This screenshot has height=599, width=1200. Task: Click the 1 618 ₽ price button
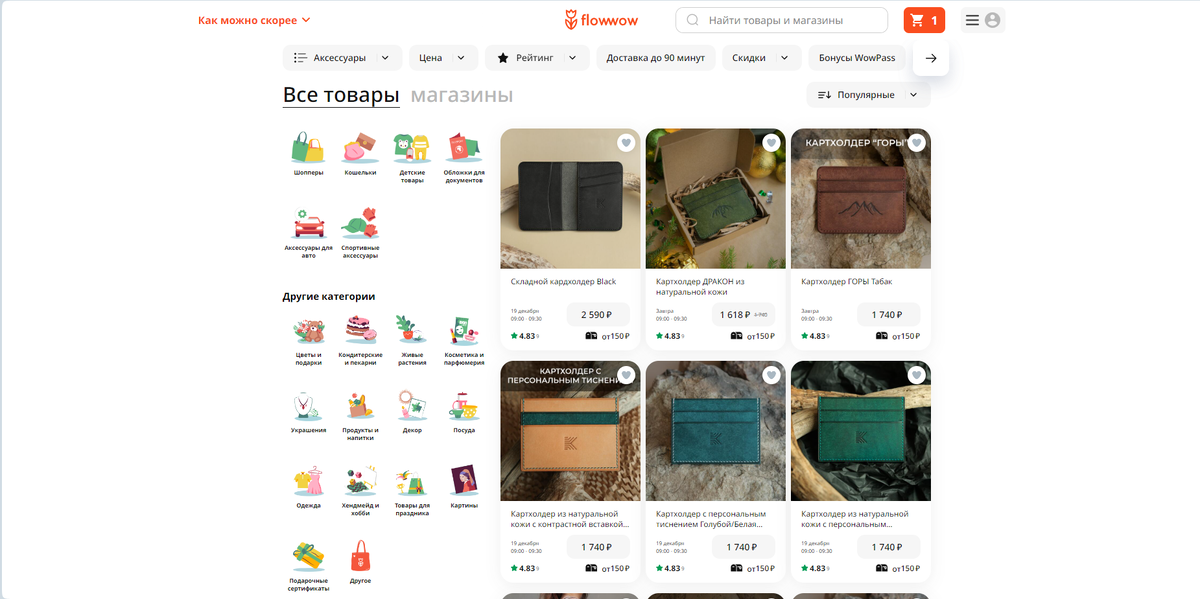coord(743,315)
